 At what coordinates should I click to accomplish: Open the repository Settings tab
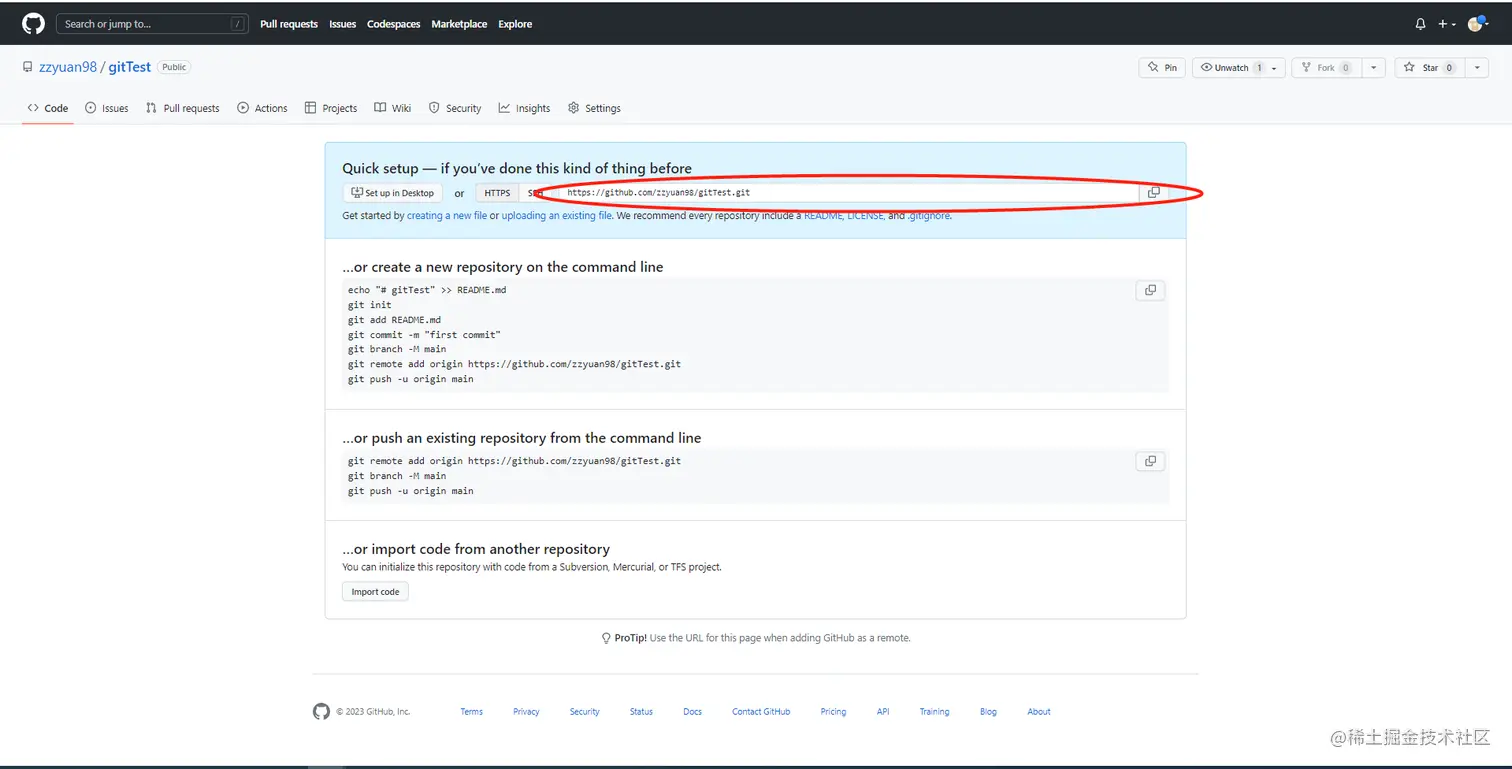(594, 108)
